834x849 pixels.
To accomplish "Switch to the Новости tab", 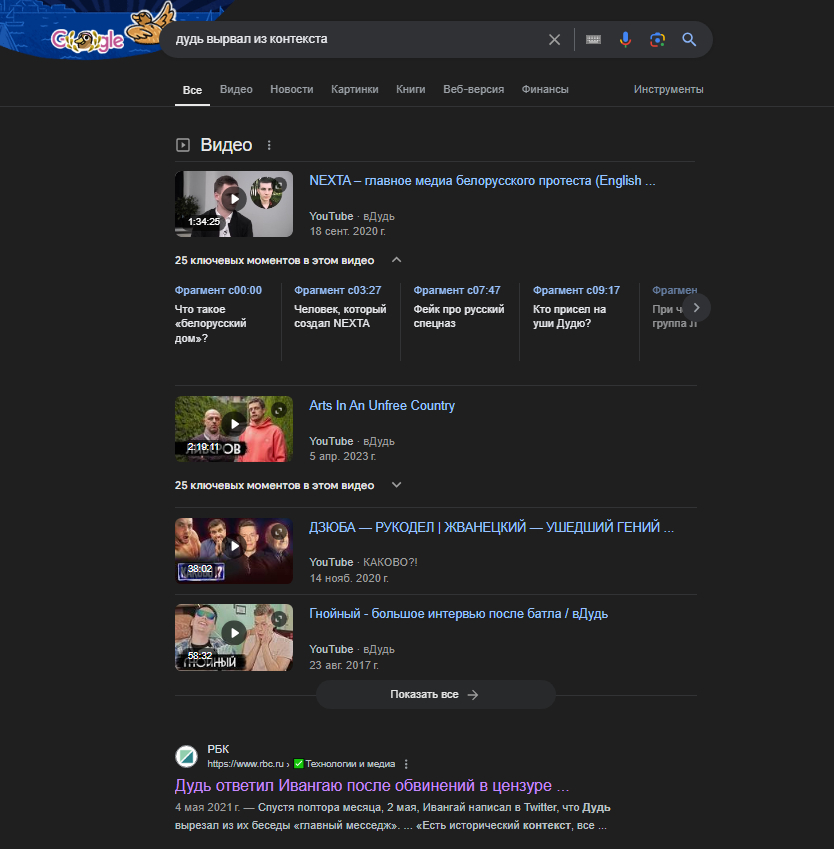I will tap(291, 89).
